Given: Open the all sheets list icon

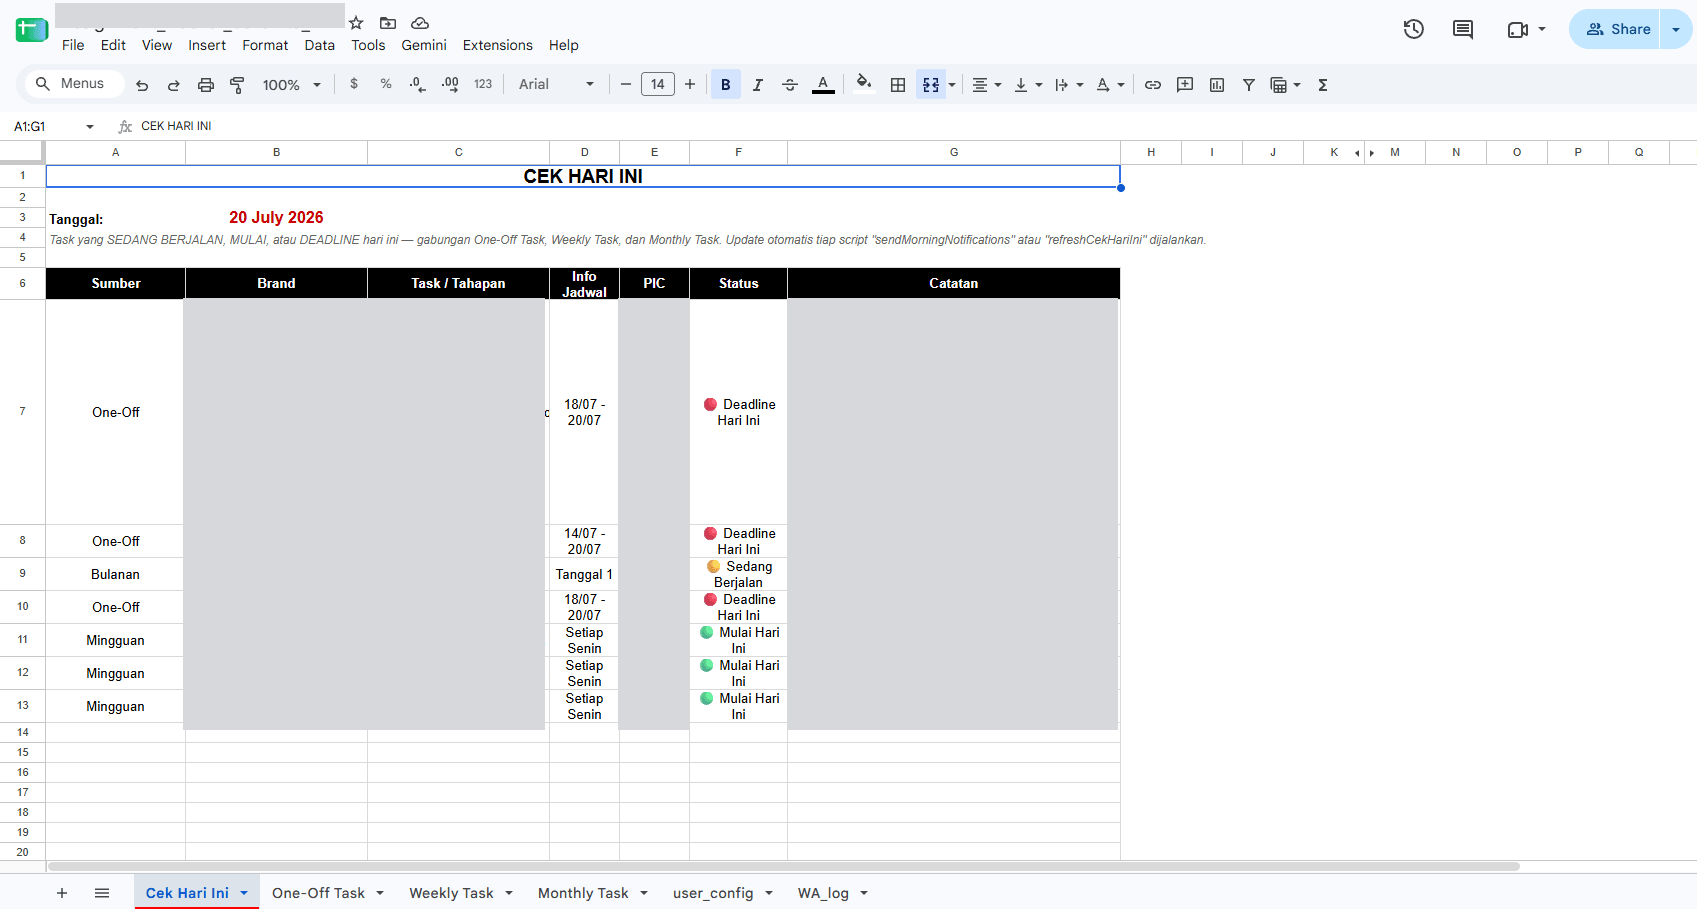Looking at the screenshot, I should point(102,893).
